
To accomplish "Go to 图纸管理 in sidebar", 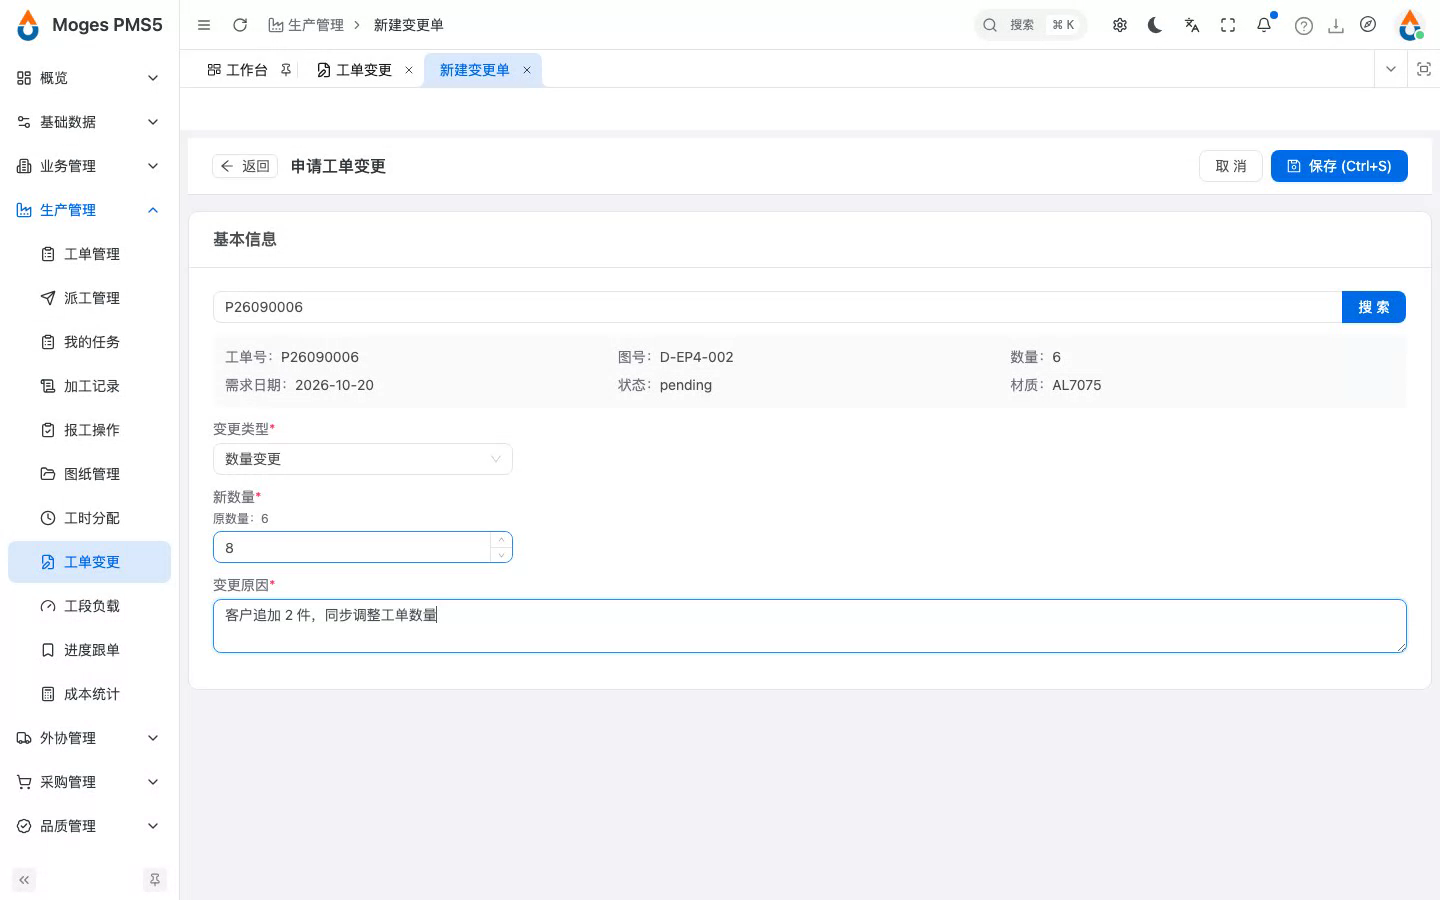I will (89, 474).
